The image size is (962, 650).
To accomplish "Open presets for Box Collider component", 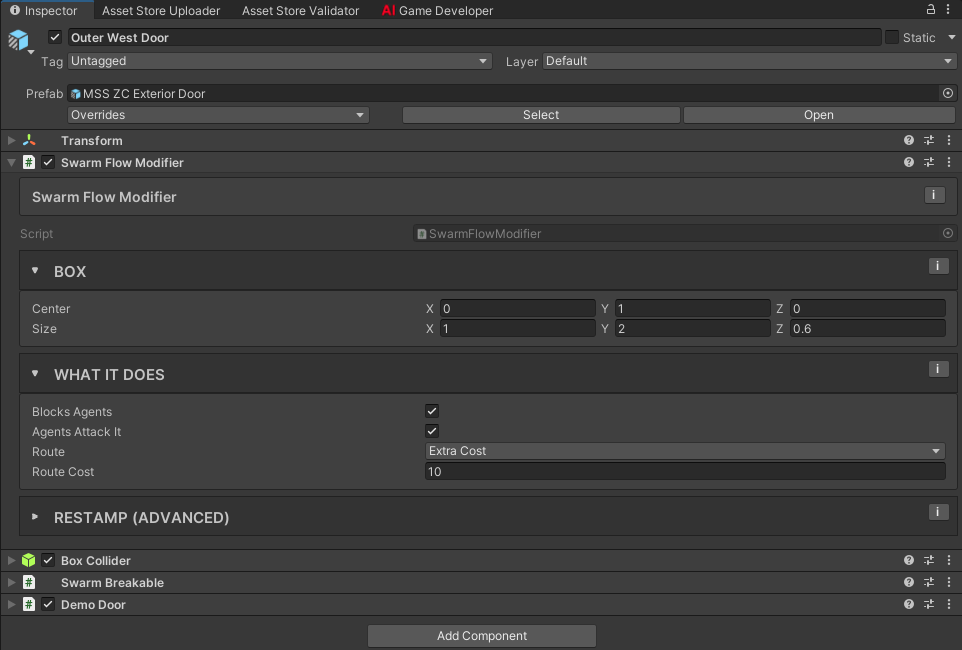I will 929,560.
